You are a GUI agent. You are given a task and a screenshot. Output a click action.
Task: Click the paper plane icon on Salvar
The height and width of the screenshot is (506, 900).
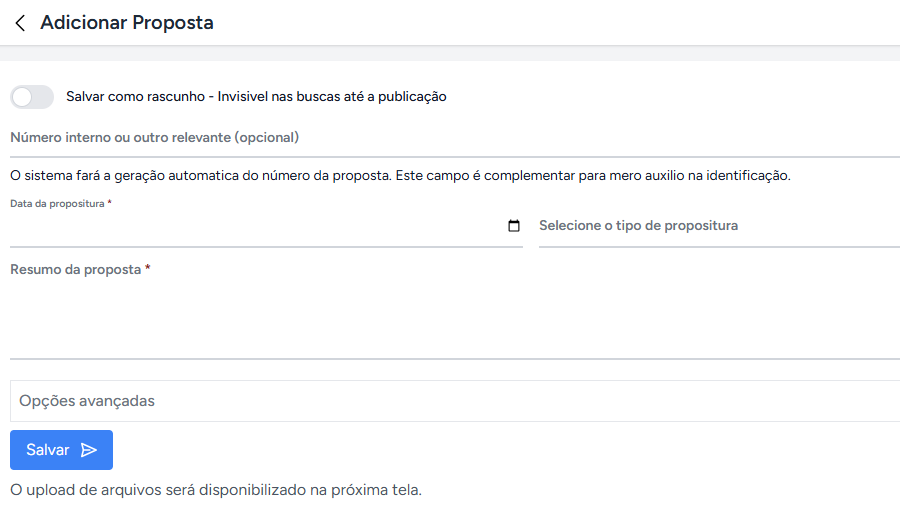tap(89, 450)
